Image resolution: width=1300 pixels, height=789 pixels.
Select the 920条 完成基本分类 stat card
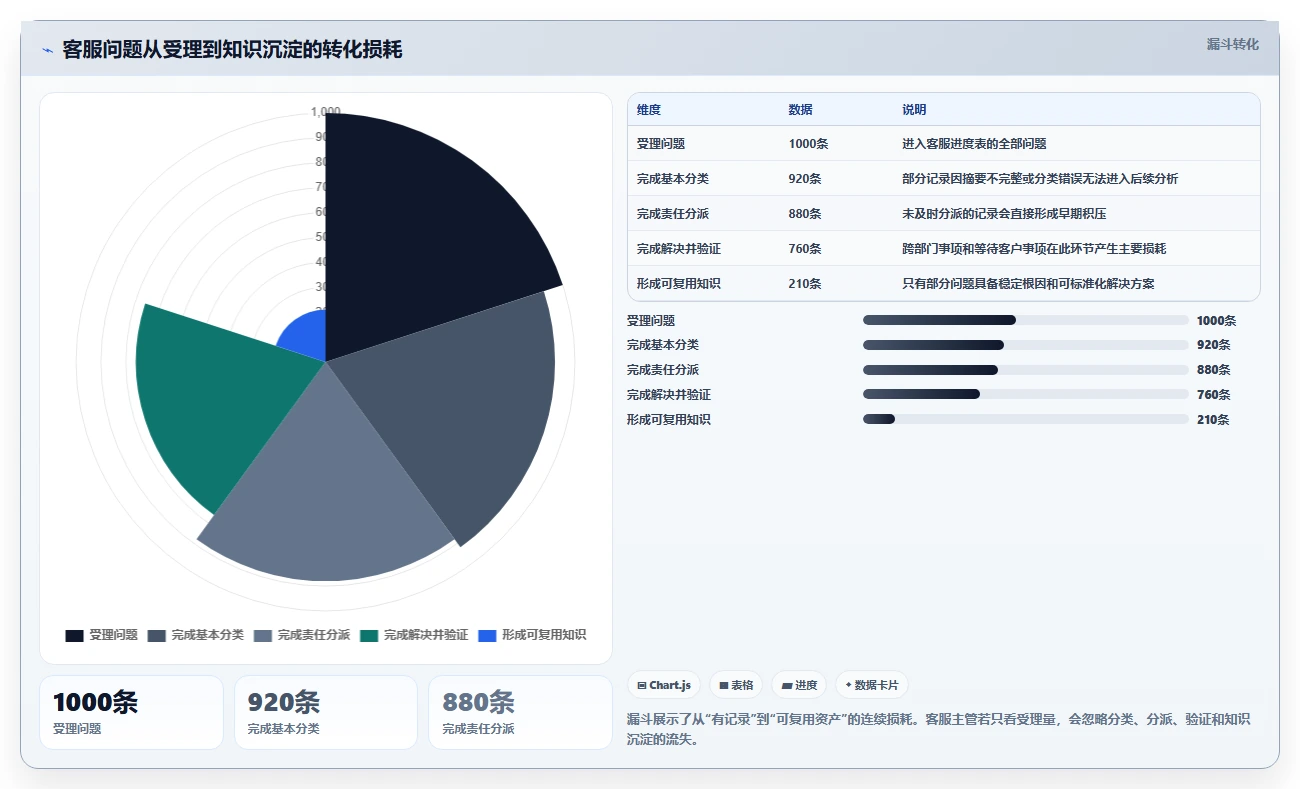point(325,712)
